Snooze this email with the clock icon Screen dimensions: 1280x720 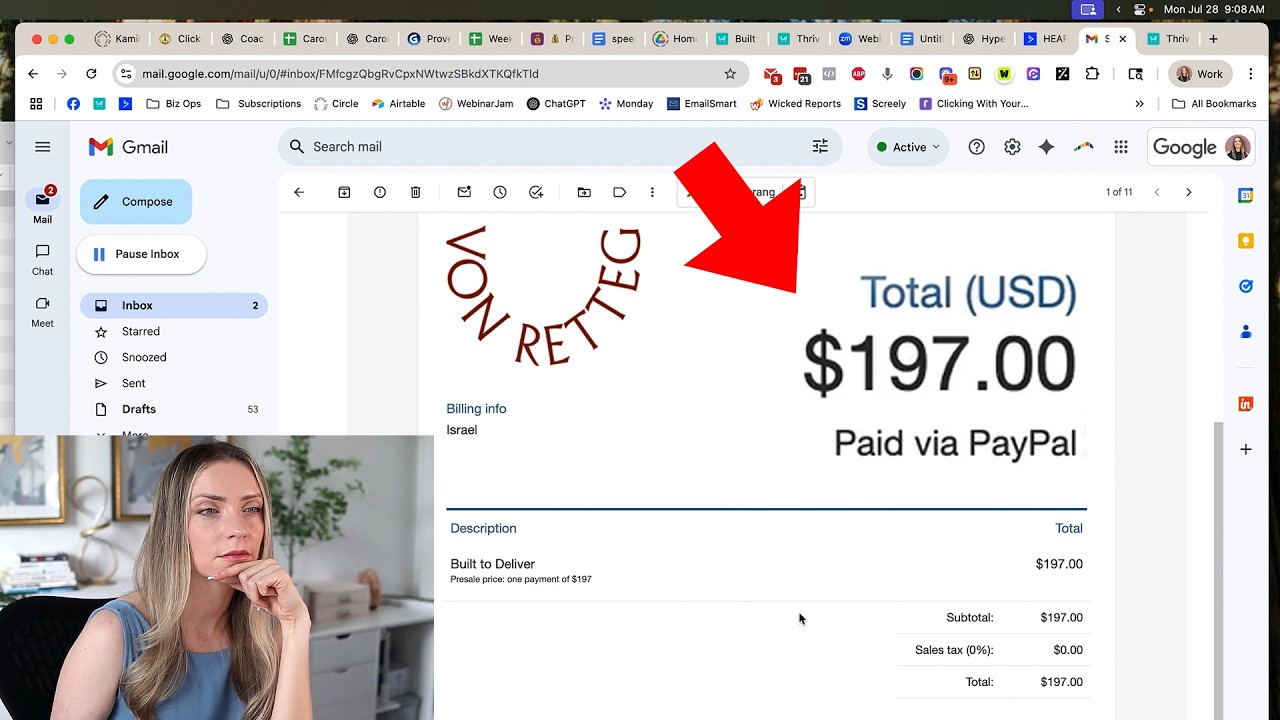coord(500,192)
